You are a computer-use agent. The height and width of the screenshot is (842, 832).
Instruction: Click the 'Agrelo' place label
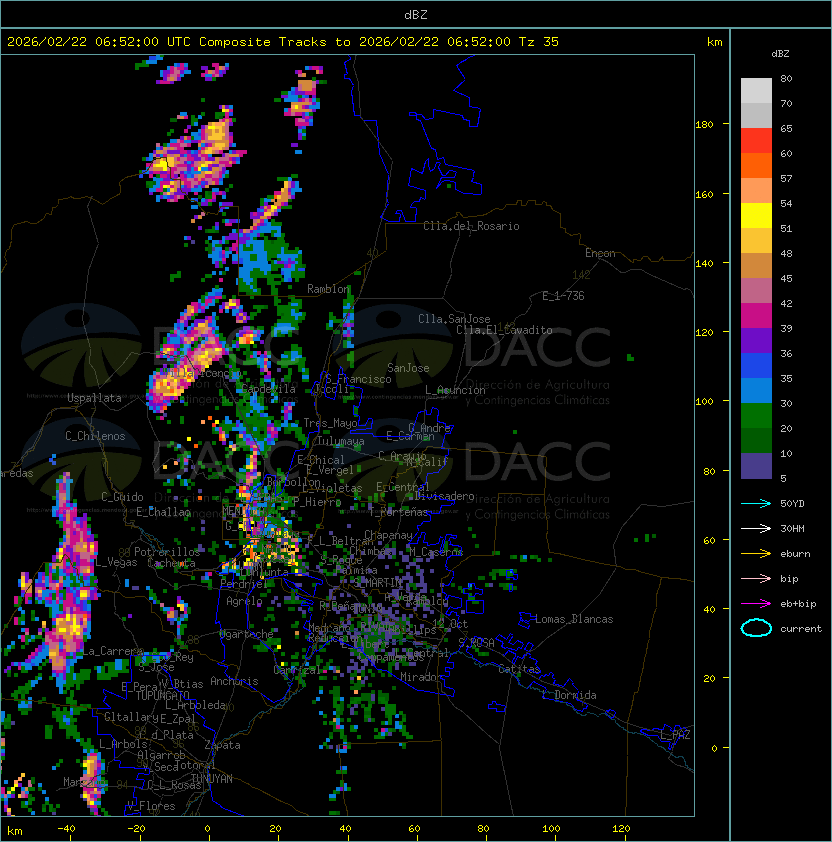[x=244, y=601]
